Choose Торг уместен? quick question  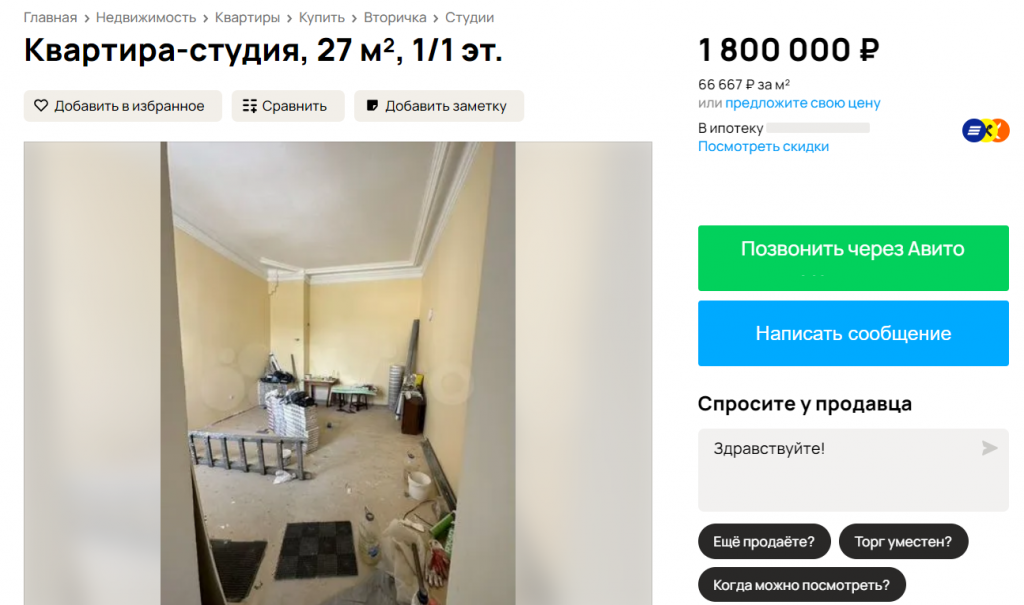(x=903, y=542)
